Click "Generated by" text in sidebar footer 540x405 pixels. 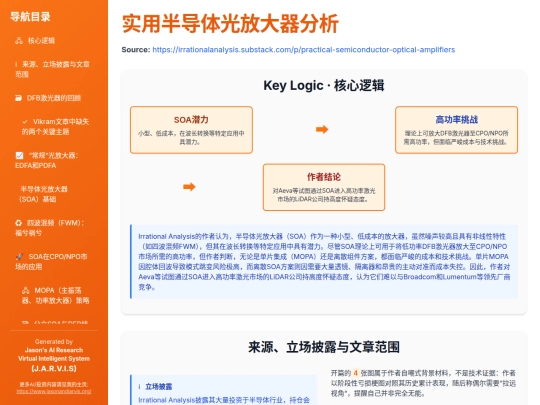54,342
